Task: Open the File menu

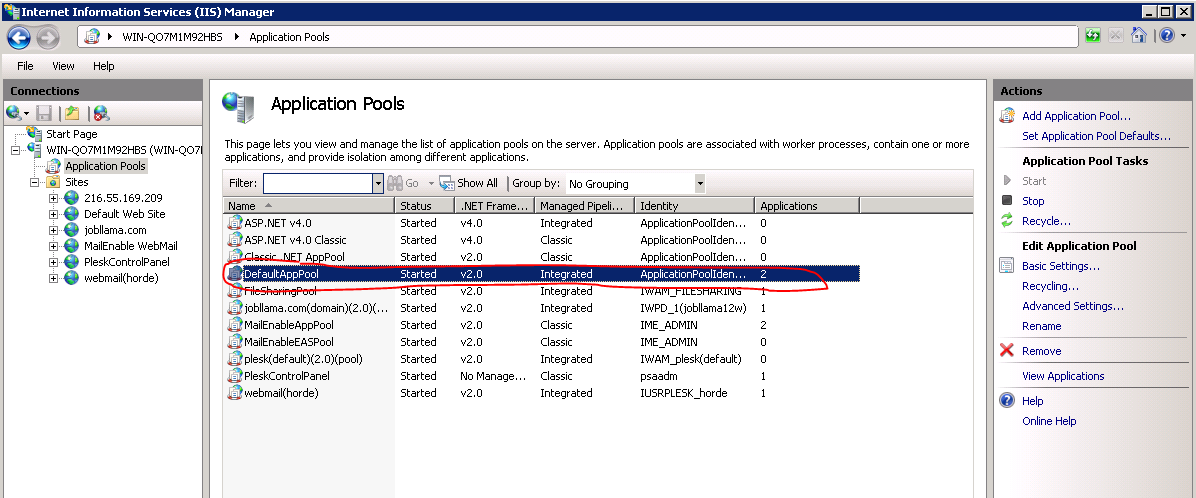Action: pyautogui.click(x=25, y=66)
